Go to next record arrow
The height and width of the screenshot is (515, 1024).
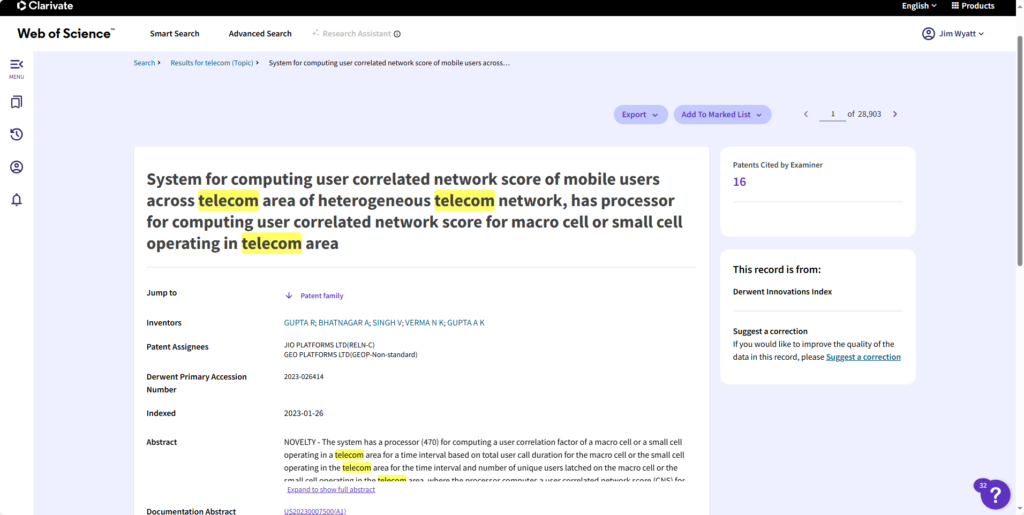[x=895, y=114]
